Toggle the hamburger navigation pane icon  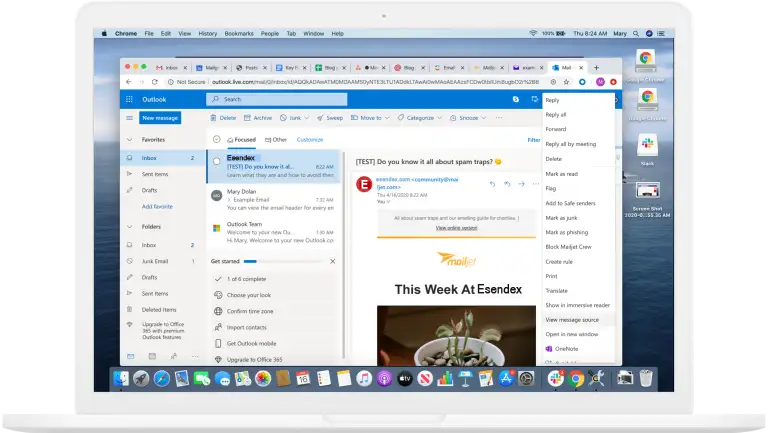pos(129,118)
